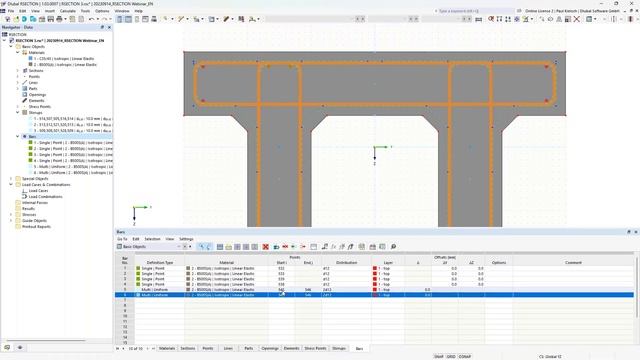
Task: Collapse the Materials tree node
Action: click(18, 53)
